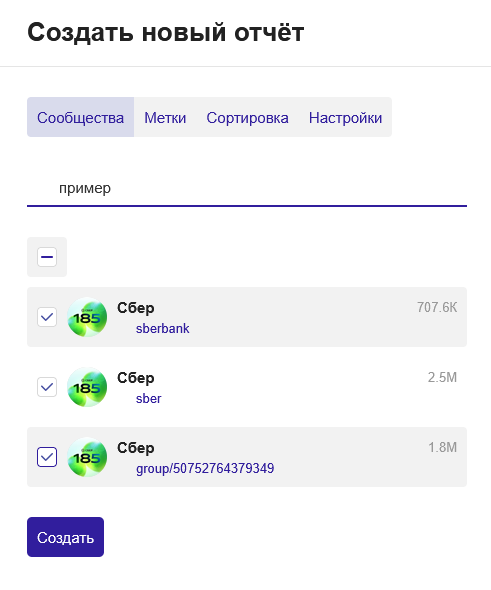The width and height of the screenshot is (491, 590).
Task: Click the Сбер avatar in the sber row
Action: [x=87, y=387]
